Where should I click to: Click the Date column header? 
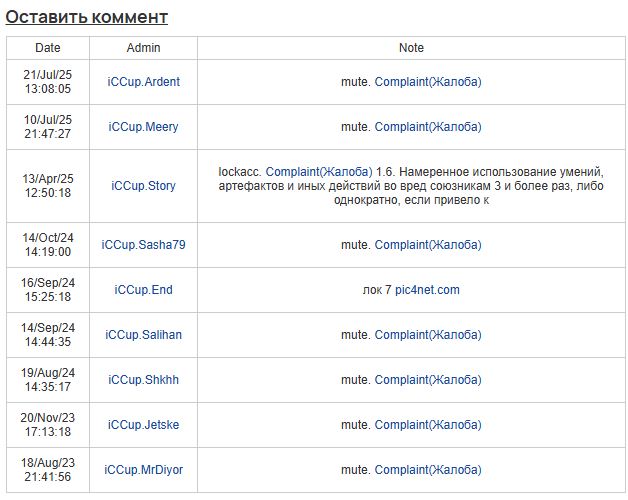tap(48, 48)
